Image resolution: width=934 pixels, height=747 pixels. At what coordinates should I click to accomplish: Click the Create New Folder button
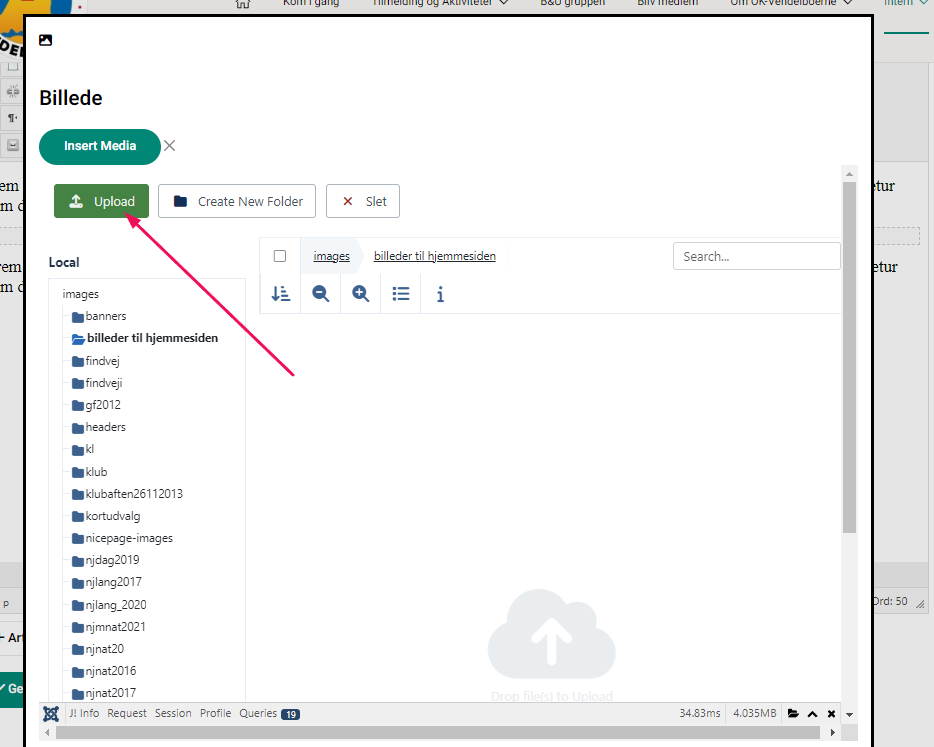(x=237, y=201)
